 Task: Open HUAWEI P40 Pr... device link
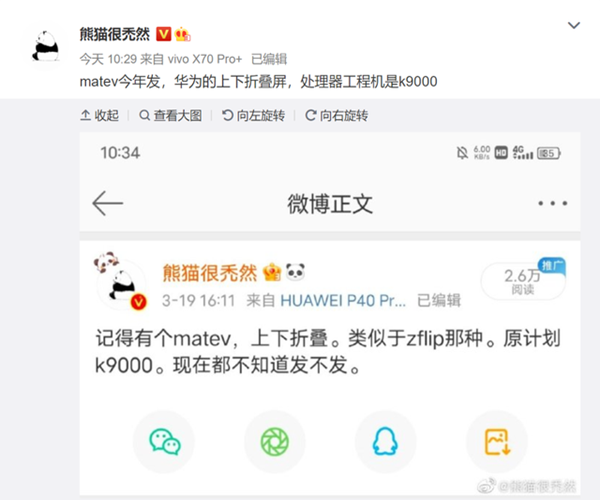coord(343,301)
